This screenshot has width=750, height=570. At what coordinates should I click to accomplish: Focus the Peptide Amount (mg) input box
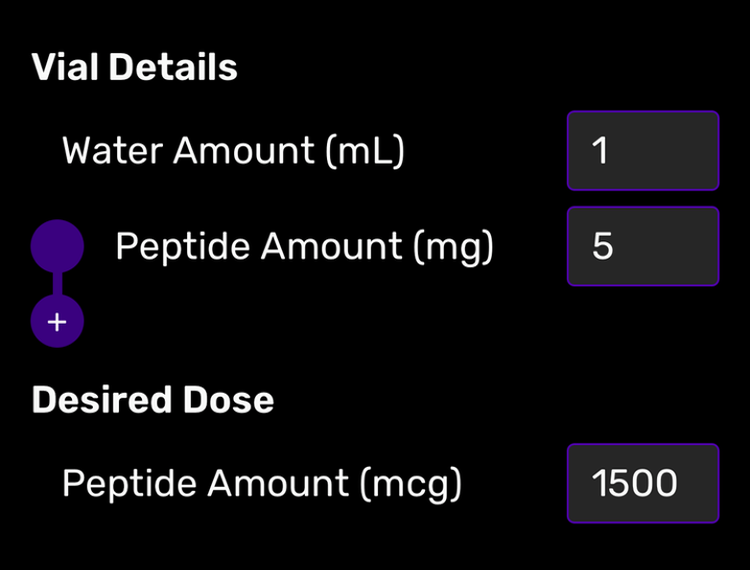point(643,247)
